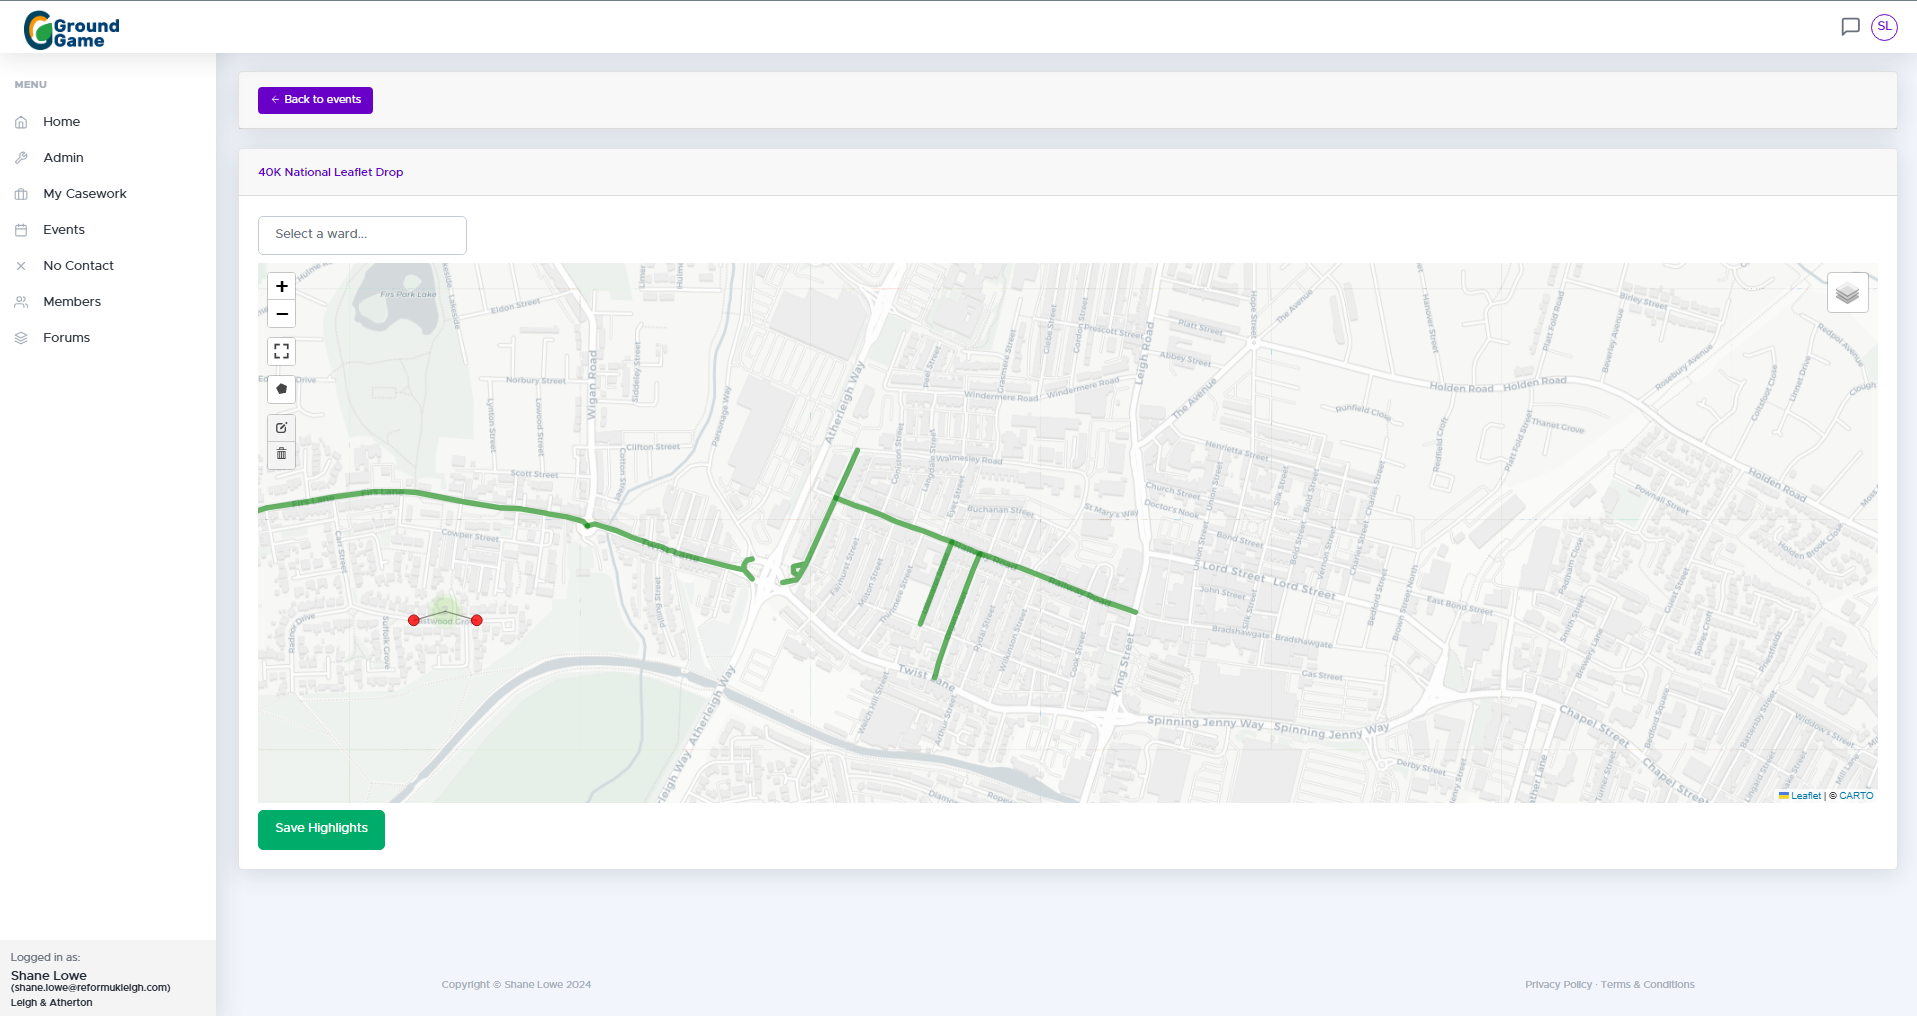Select the delete layers trash tool
Screen dimensions: 1917x1016
click(281, 453)
